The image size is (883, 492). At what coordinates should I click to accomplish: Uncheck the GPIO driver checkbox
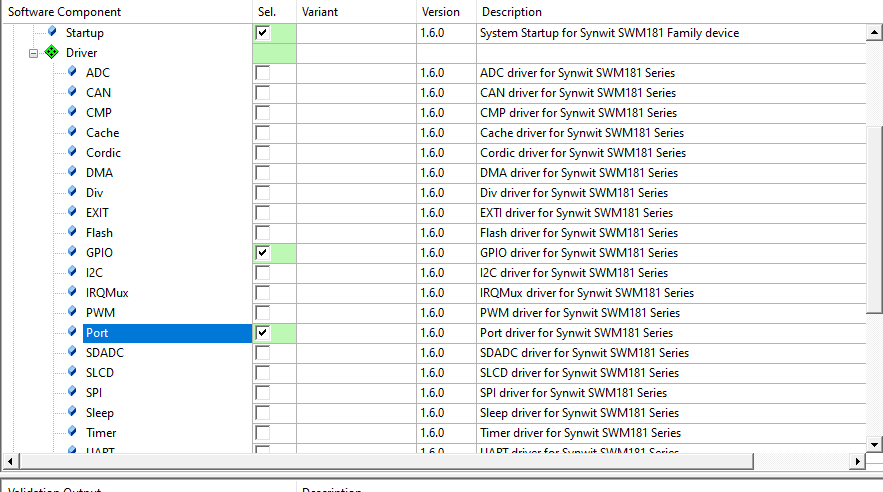pyautogui.click(x=263, y=253)
